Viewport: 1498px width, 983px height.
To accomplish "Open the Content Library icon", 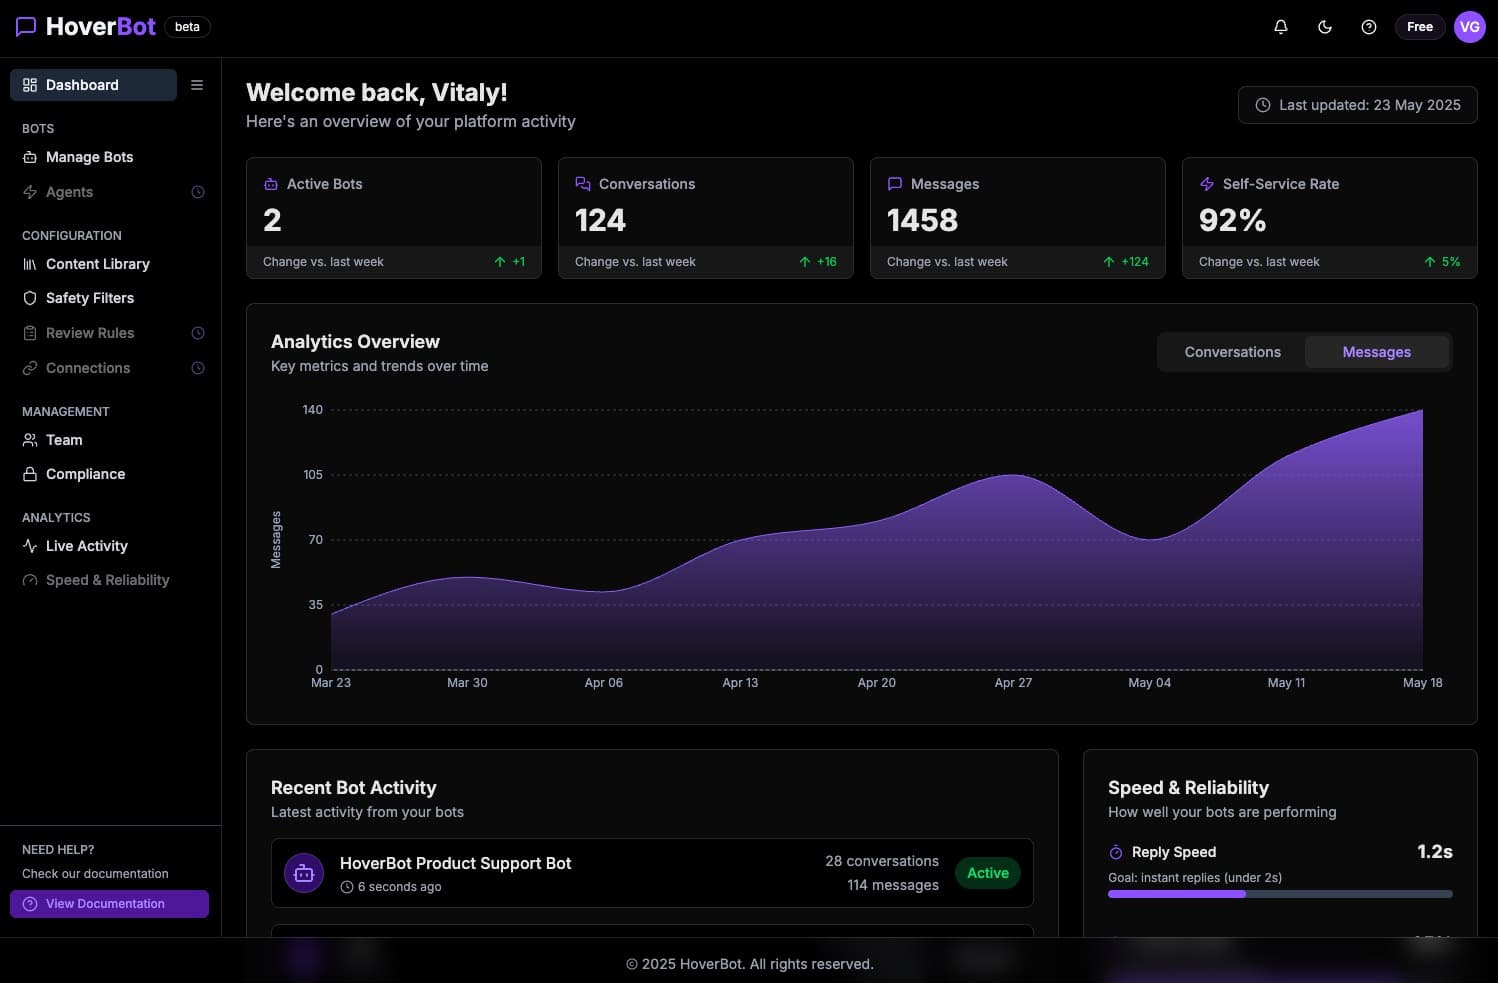I will point(29,264).
